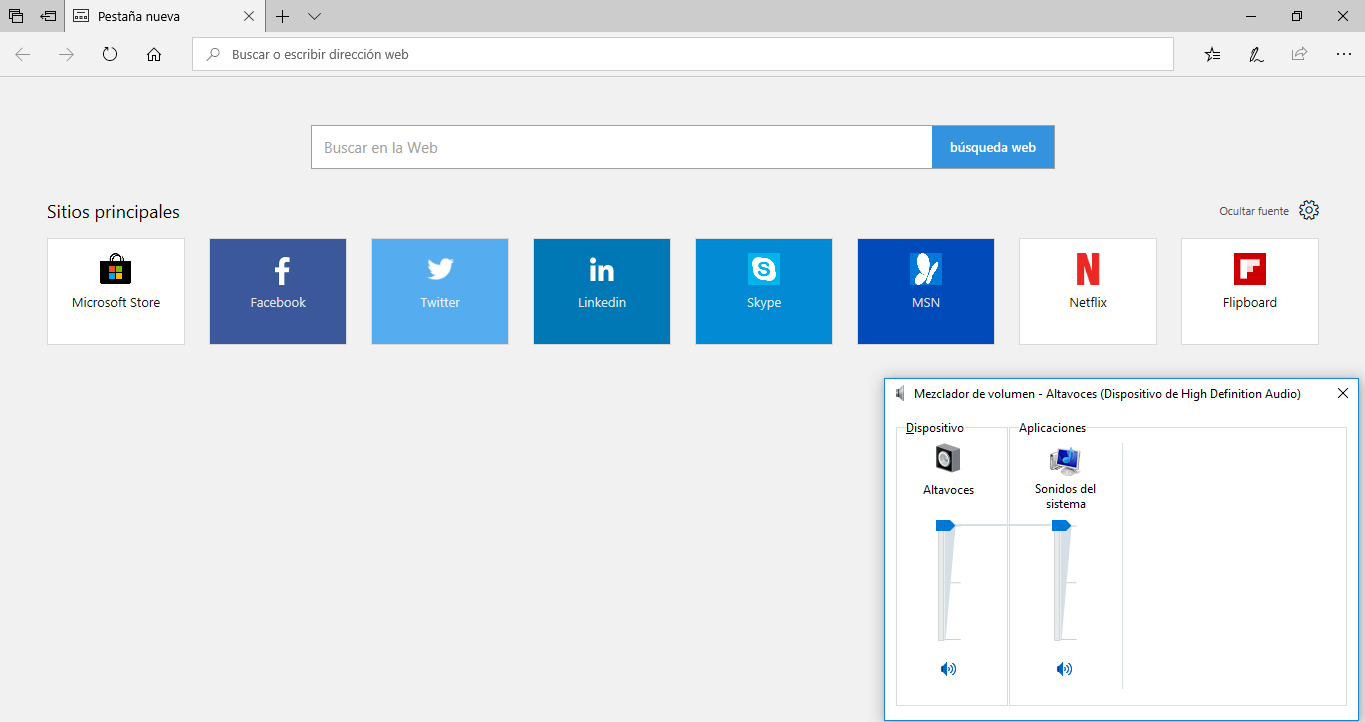The image size is (1365, 722).
Task: Open page settings gear icon
Action: tap(1309, 210)
